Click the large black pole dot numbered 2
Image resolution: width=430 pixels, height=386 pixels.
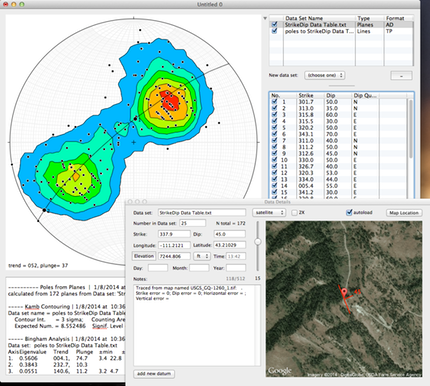[x=44, y=210]
